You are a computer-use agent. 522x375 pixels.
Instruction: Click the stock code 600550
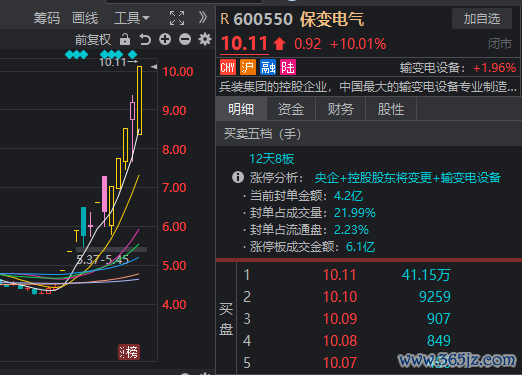click(263, 19)
